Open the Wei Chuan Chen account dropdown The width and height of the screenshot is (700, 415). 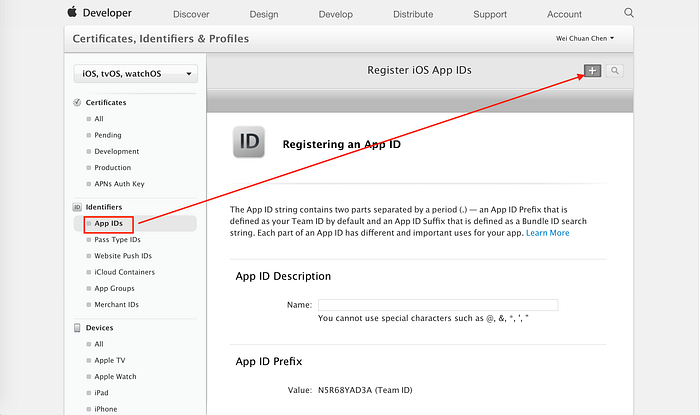click(x=585, y=38)
